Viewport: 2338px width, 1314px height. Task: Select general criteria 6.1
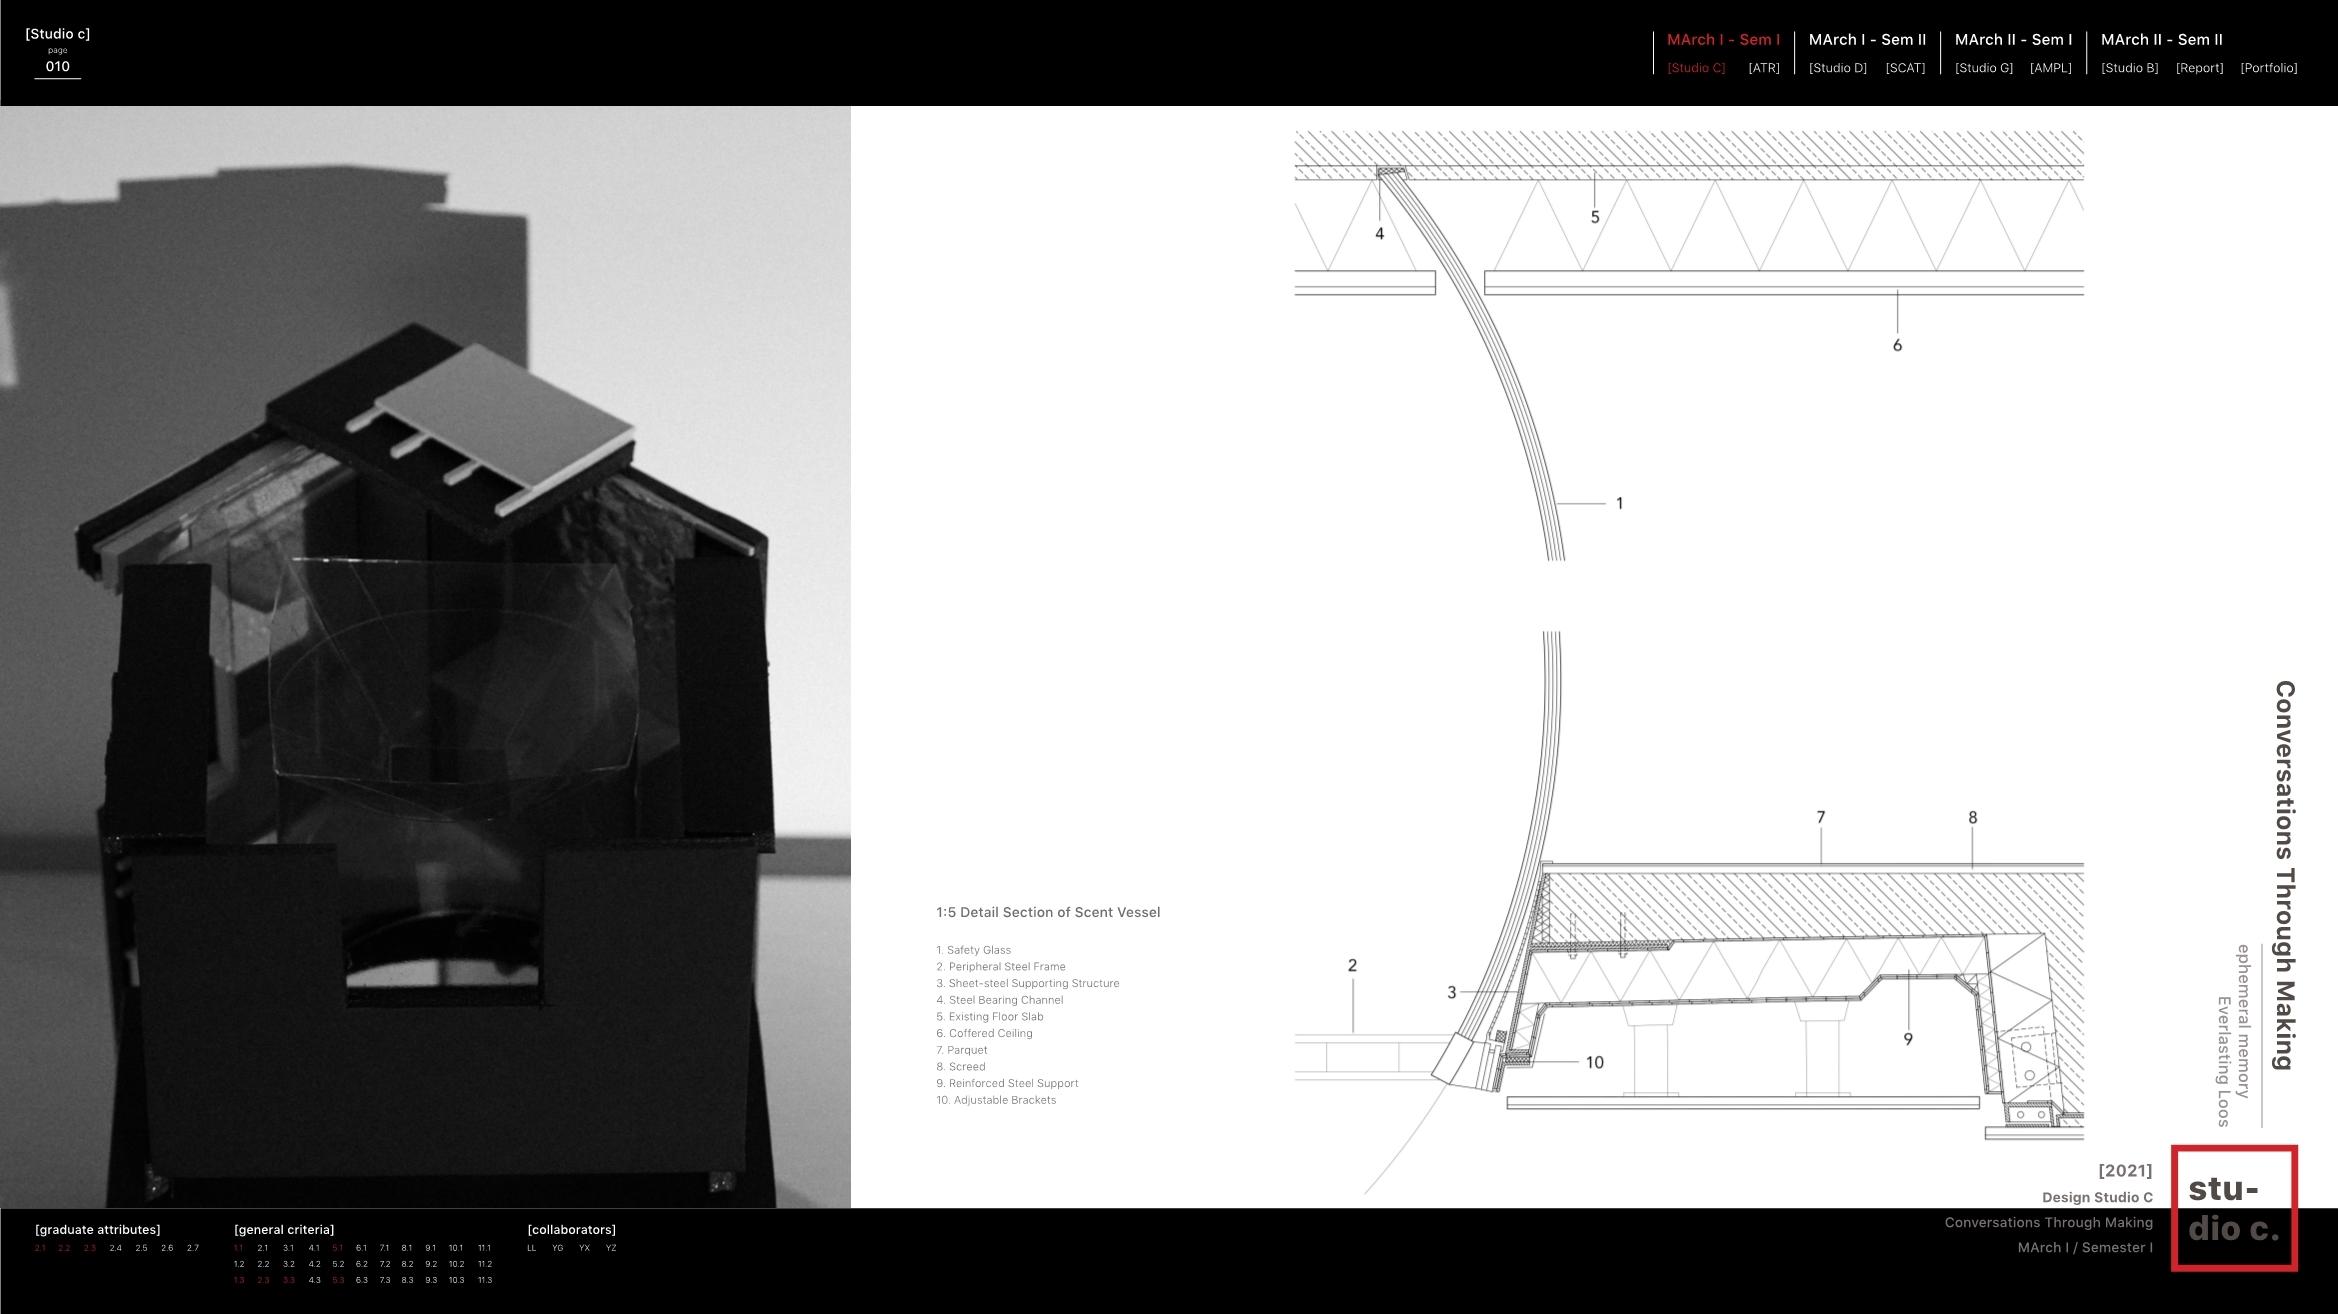[361, 1248]
